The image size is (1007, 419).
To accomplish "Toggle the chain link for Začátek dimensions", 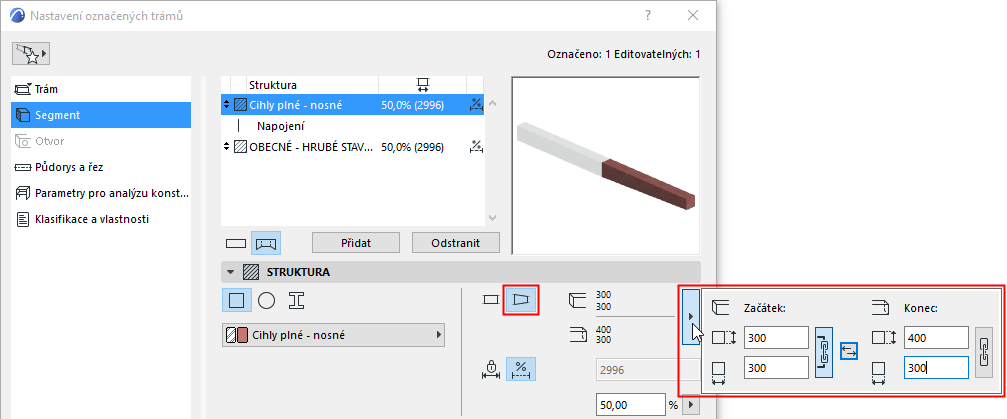I will (823, 352).
